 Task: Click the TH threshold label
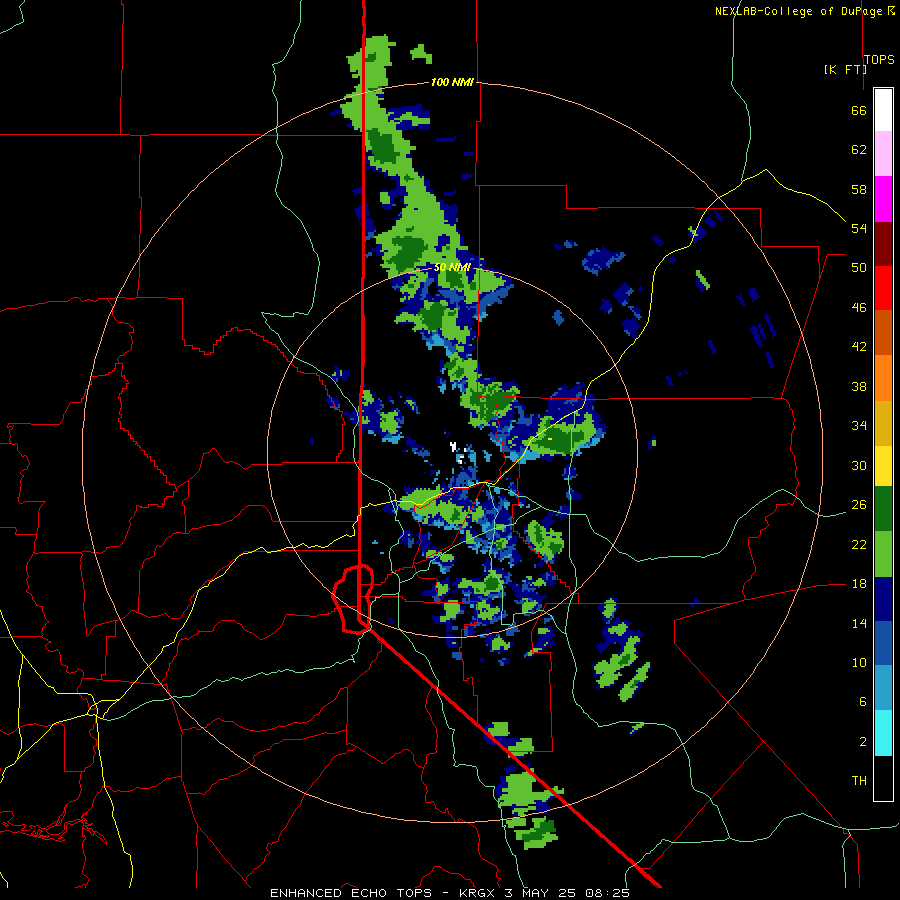pyautogui.click(x=859, y=781)
